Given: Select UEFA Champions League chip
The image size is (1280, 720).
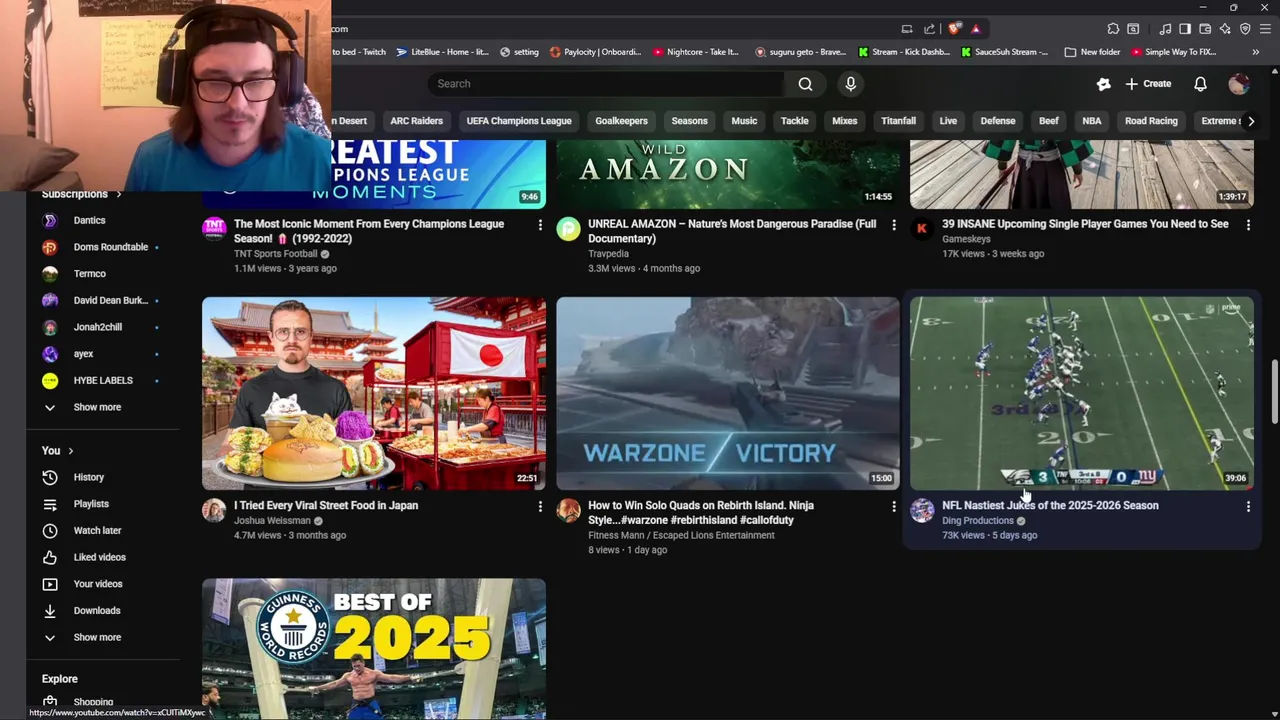Looking at the screenshot, I should 519,121.
